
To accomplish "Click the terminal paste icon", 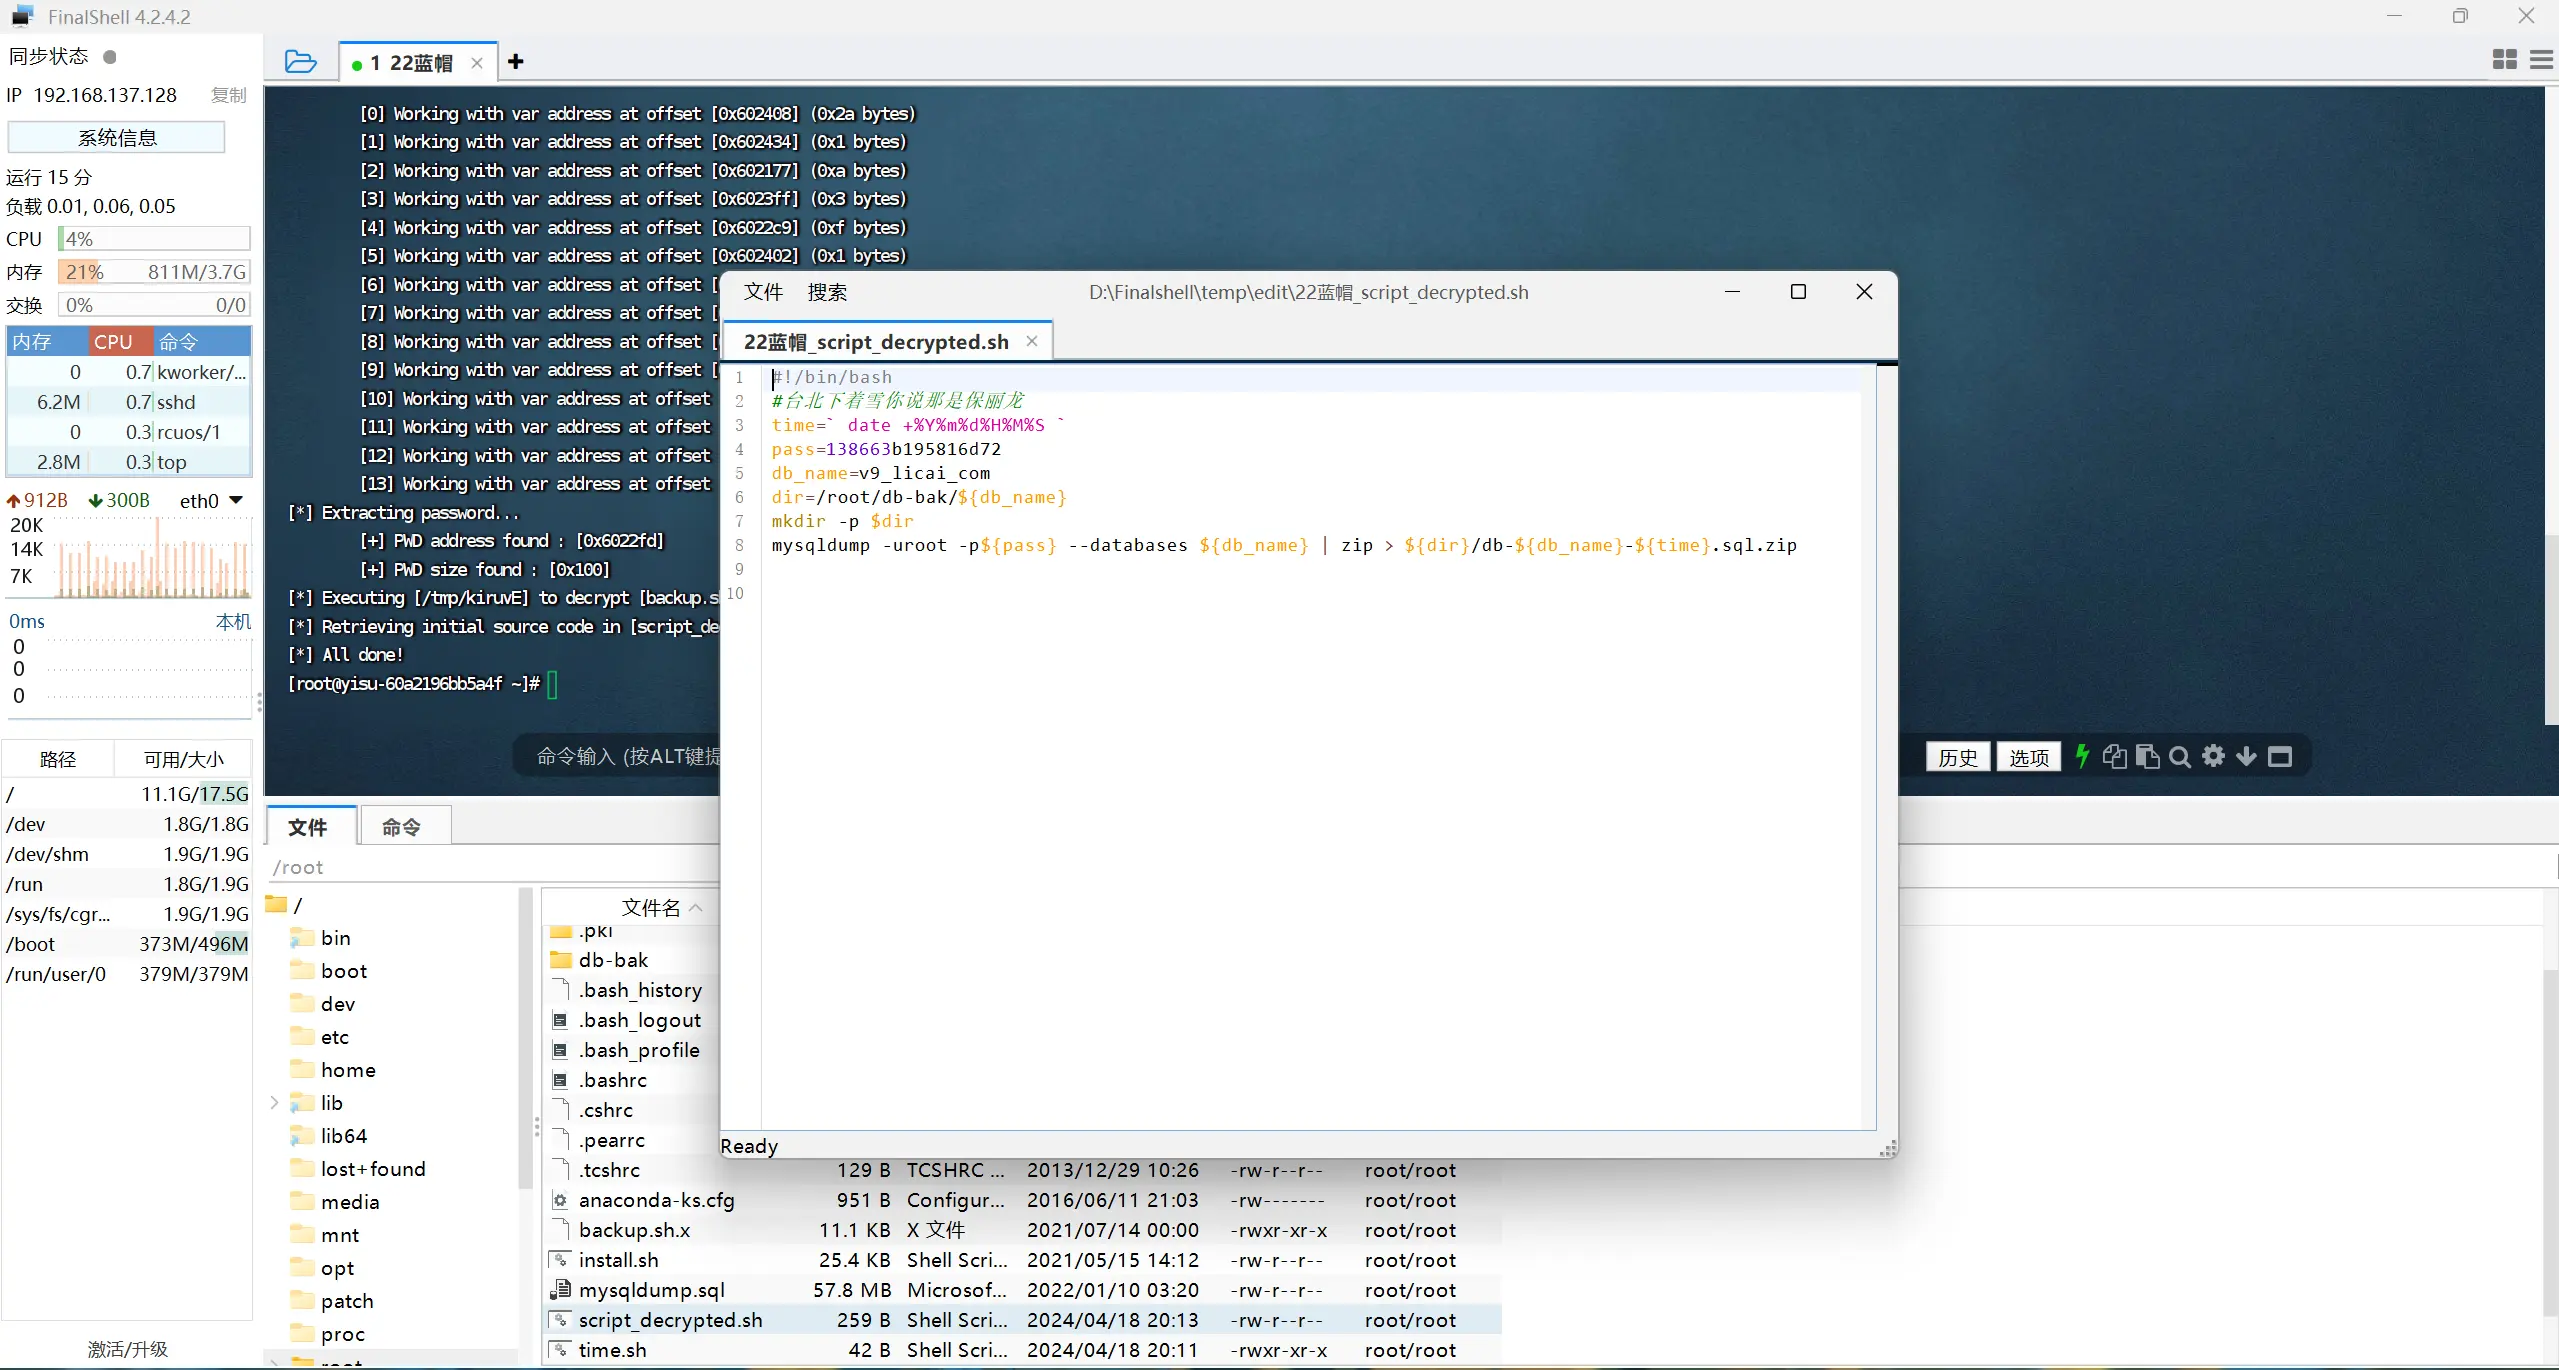I will click(x=2147, y=756).
